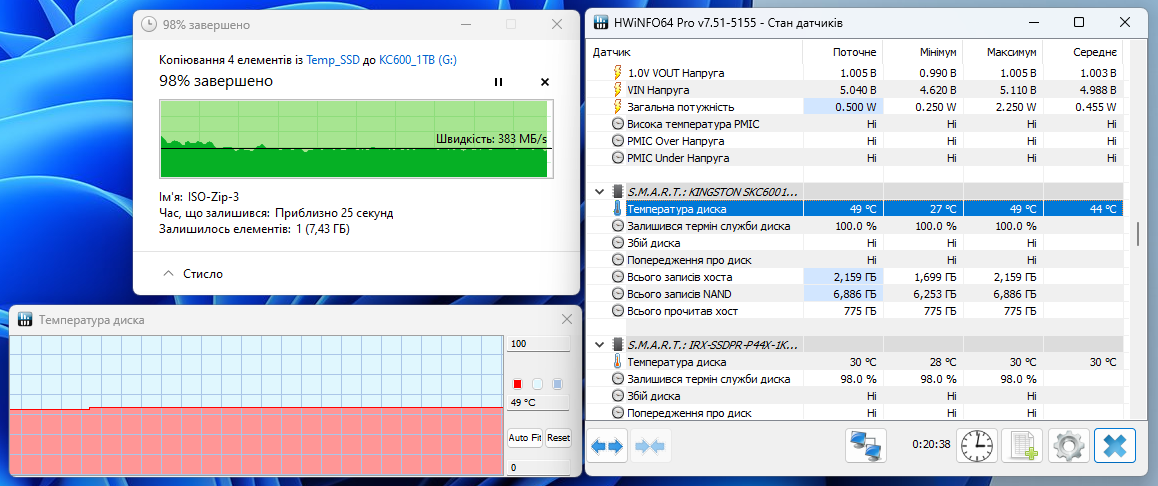Open the network remote monitoring icon

pyautogui.click(x=866, y=446)
